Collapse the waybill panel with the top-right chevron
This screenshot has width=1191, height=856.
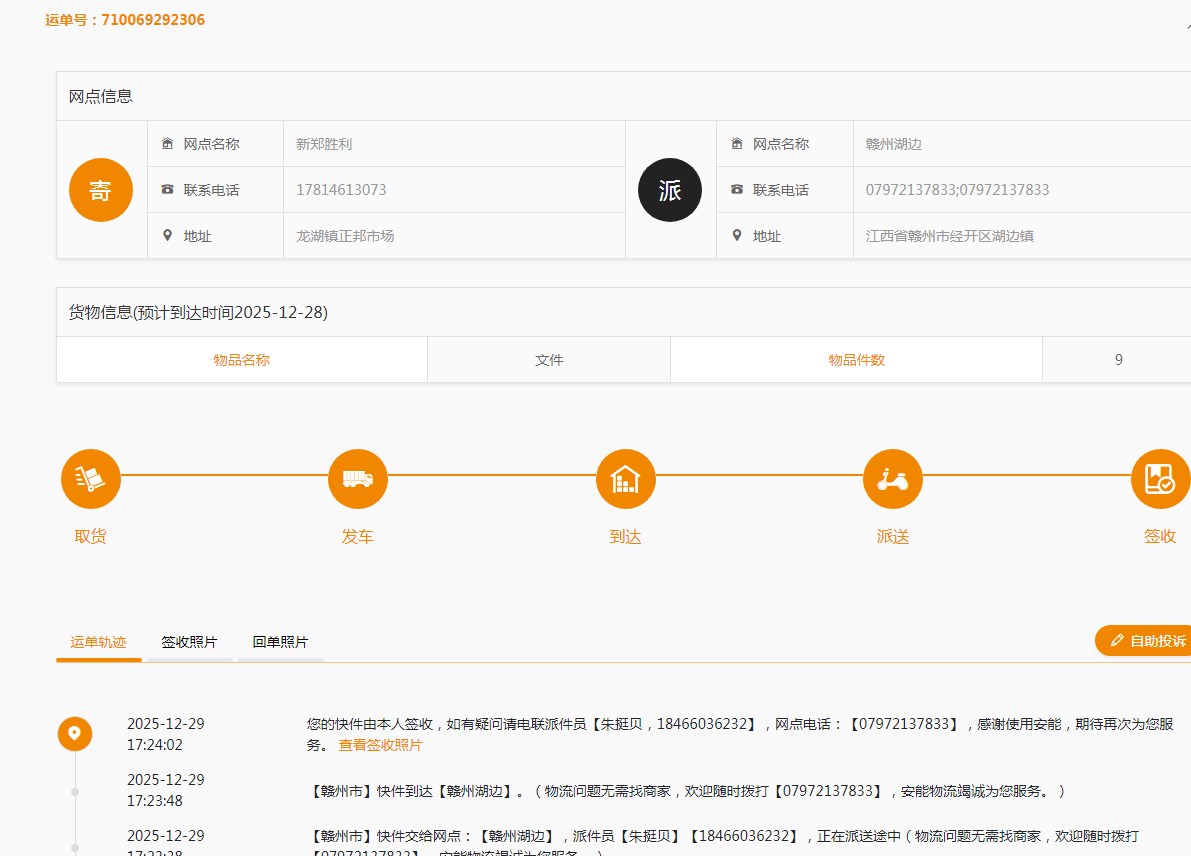pos(1185,25)
